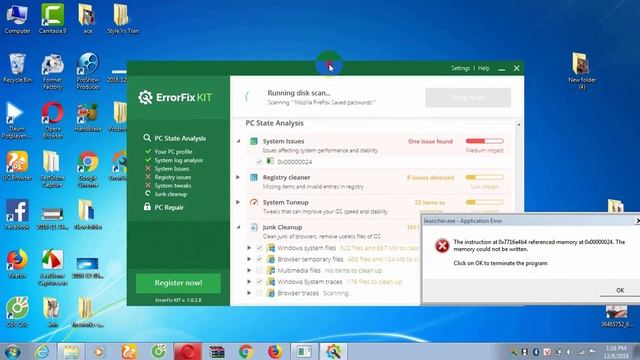Open Firefox desktop shortcut
Image resolution: width=640 pixels, height=360 pixels.
(x=17, y=264)
